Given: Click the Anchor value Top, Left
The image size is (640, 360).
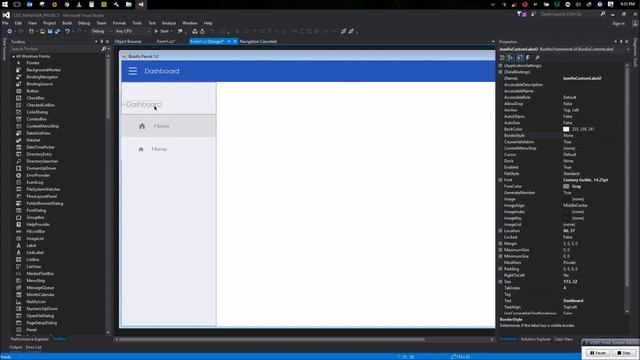Looking at the screenshot, I should [x=571, y=110].
